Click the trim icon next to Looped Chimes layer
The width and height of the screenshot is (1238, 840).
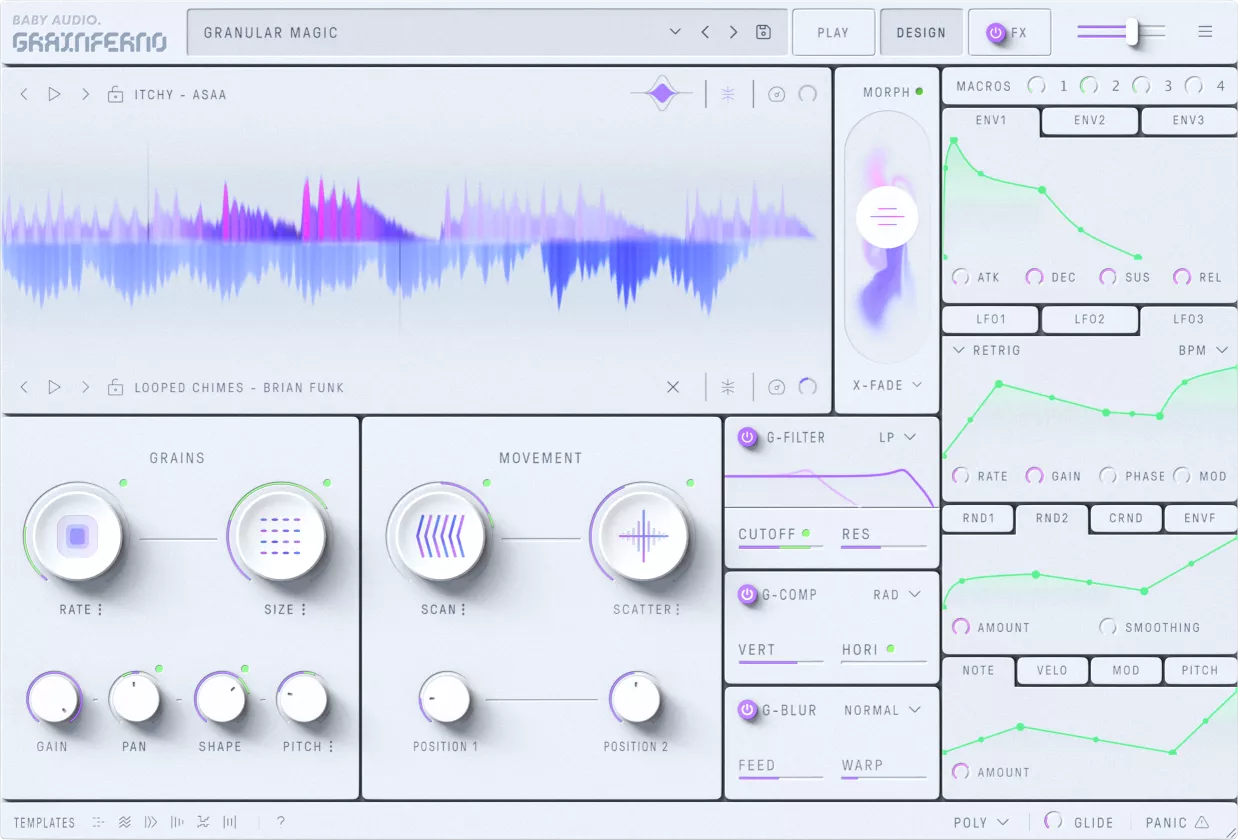pyautogui.click(x=728, y=387)
